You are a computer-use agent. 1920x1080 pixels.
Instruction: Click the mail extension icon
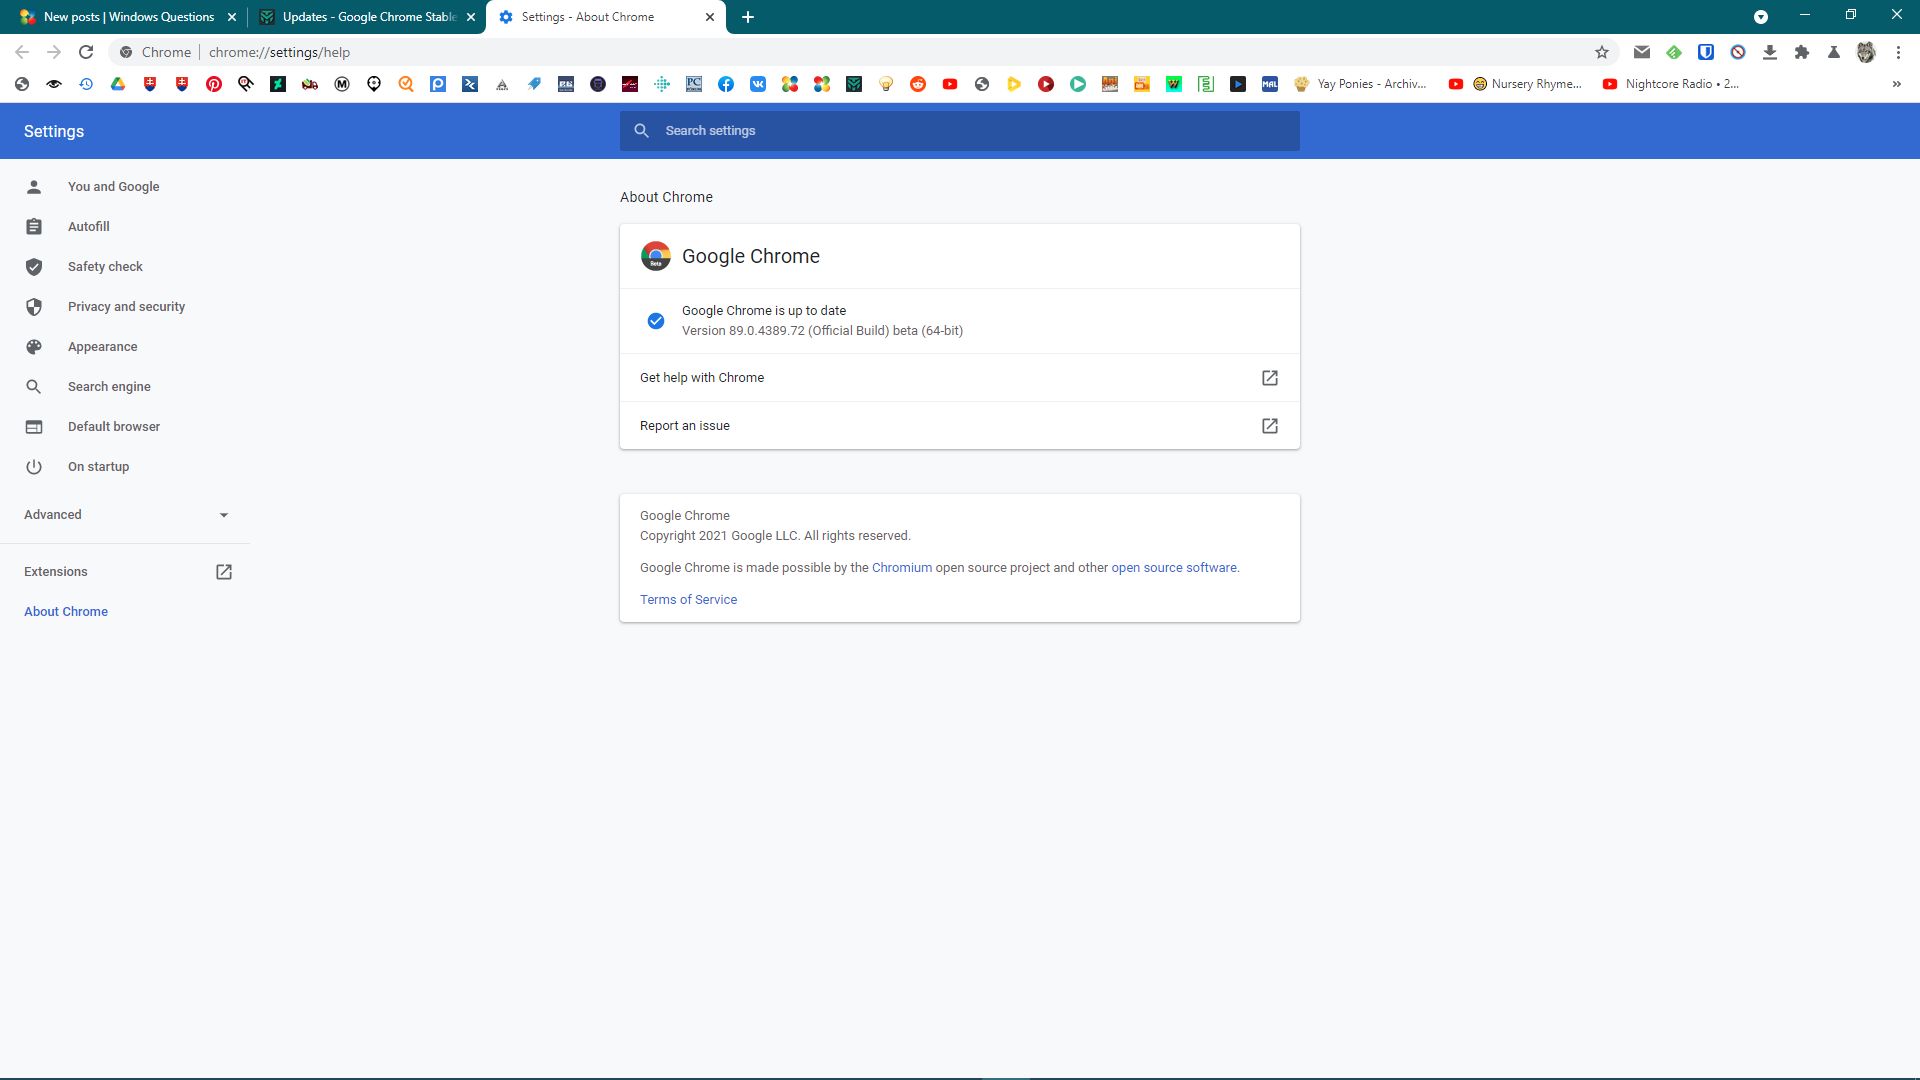(1642, 52)
